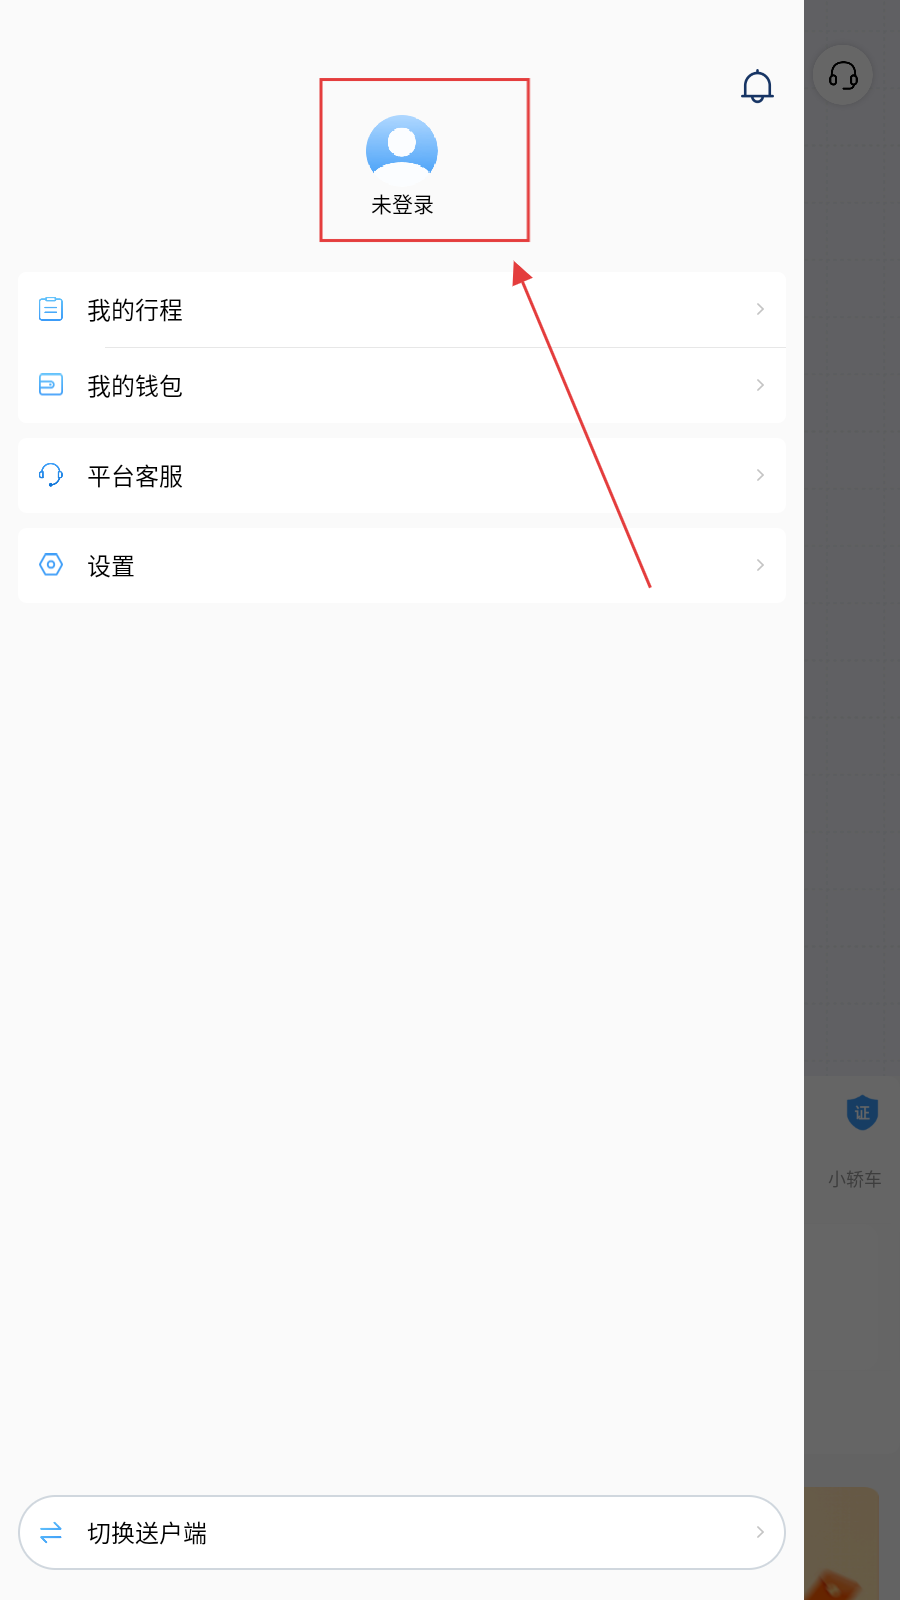
Task: Tap the blue profile avatar
Action: 402,150
